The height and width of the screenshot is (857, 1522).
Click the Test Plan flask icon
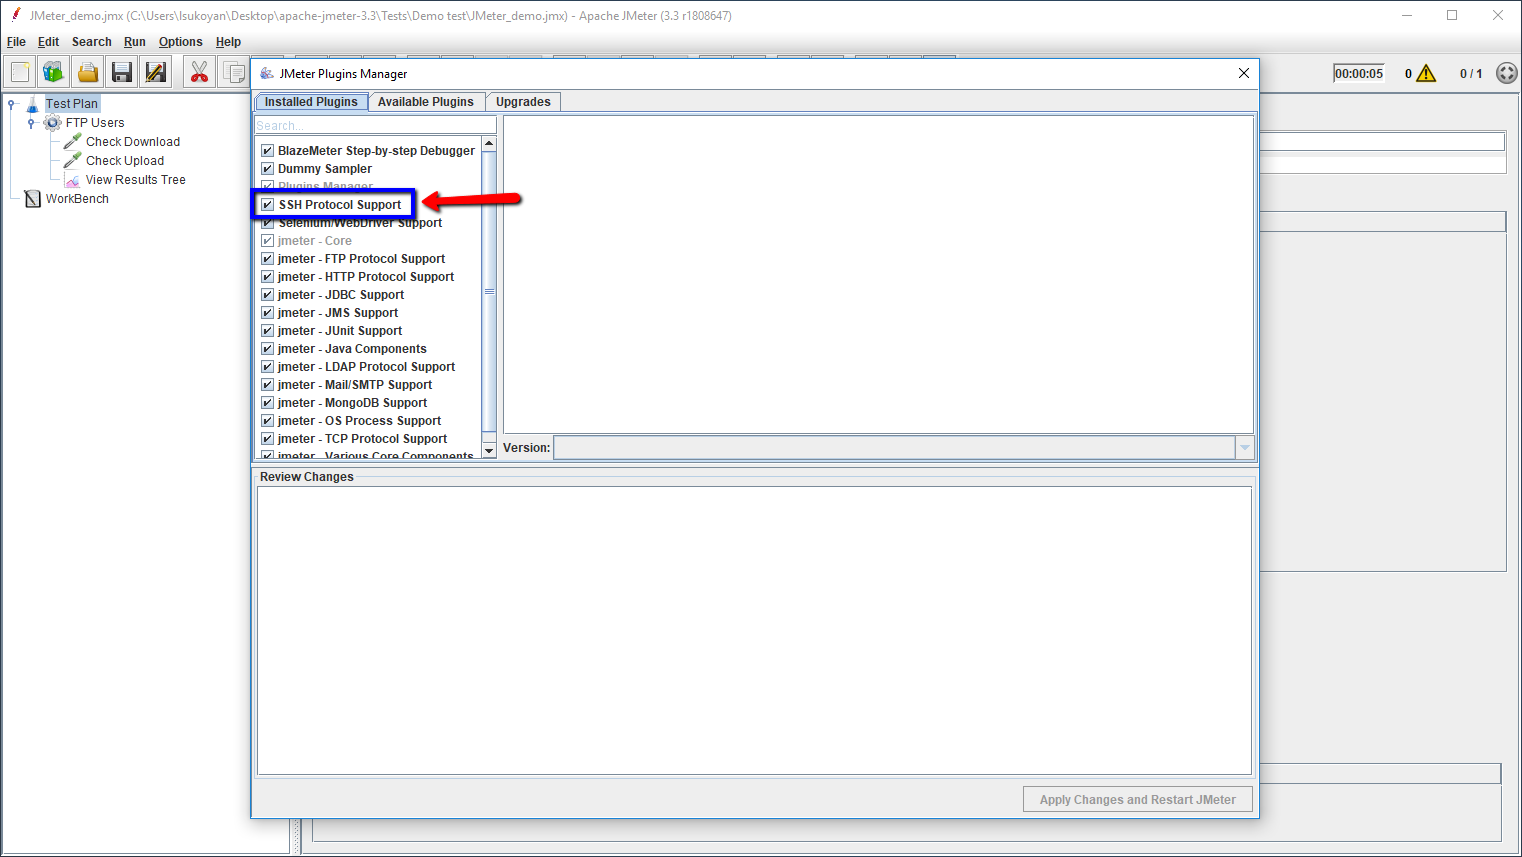pyautogui.click(x=33, y=104)
